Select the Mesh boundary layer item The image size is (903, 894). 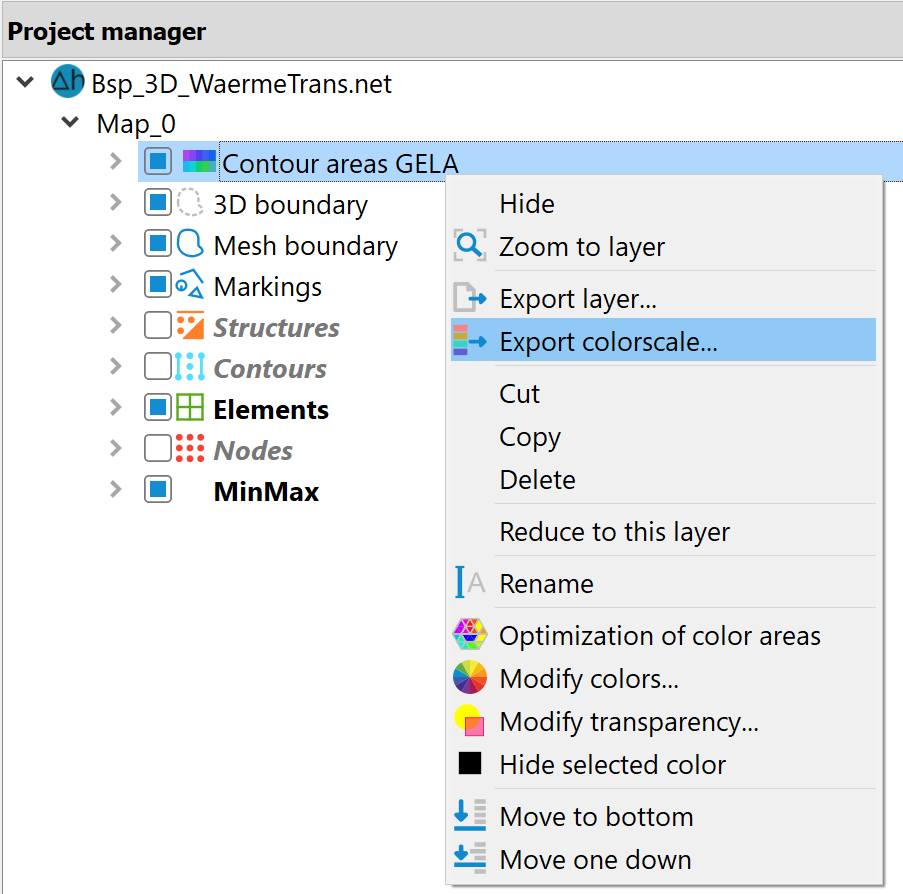click(305, 245)
